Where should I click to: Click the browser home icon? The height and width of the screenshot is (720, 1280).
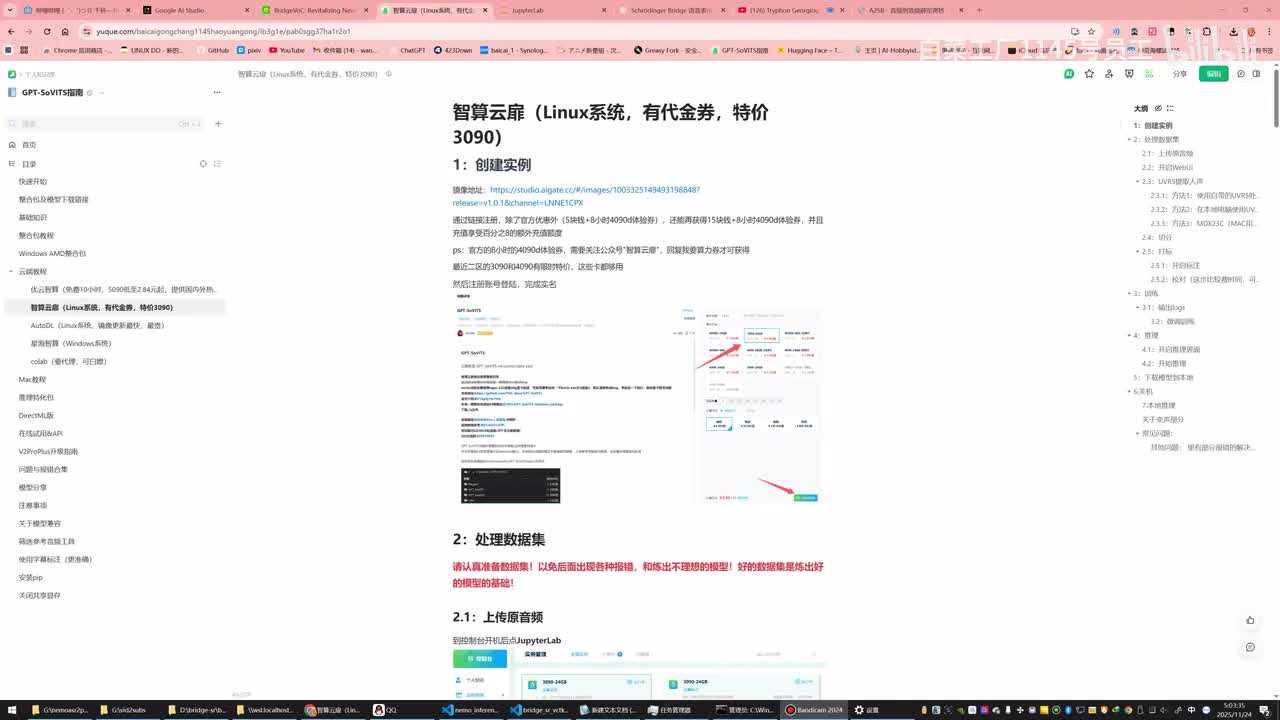pyautogui.click(x=65, y=31)
